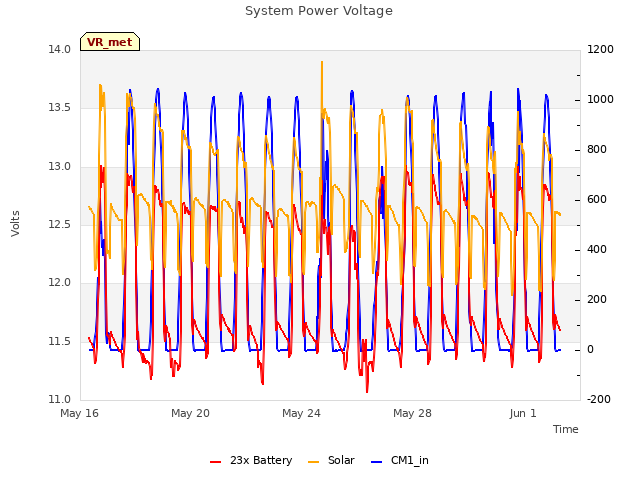Image resolution: width=640 pixels, height=480 pixels.
Task: Click the 13.5 left axis value
Action: click(x=60, y=108)
